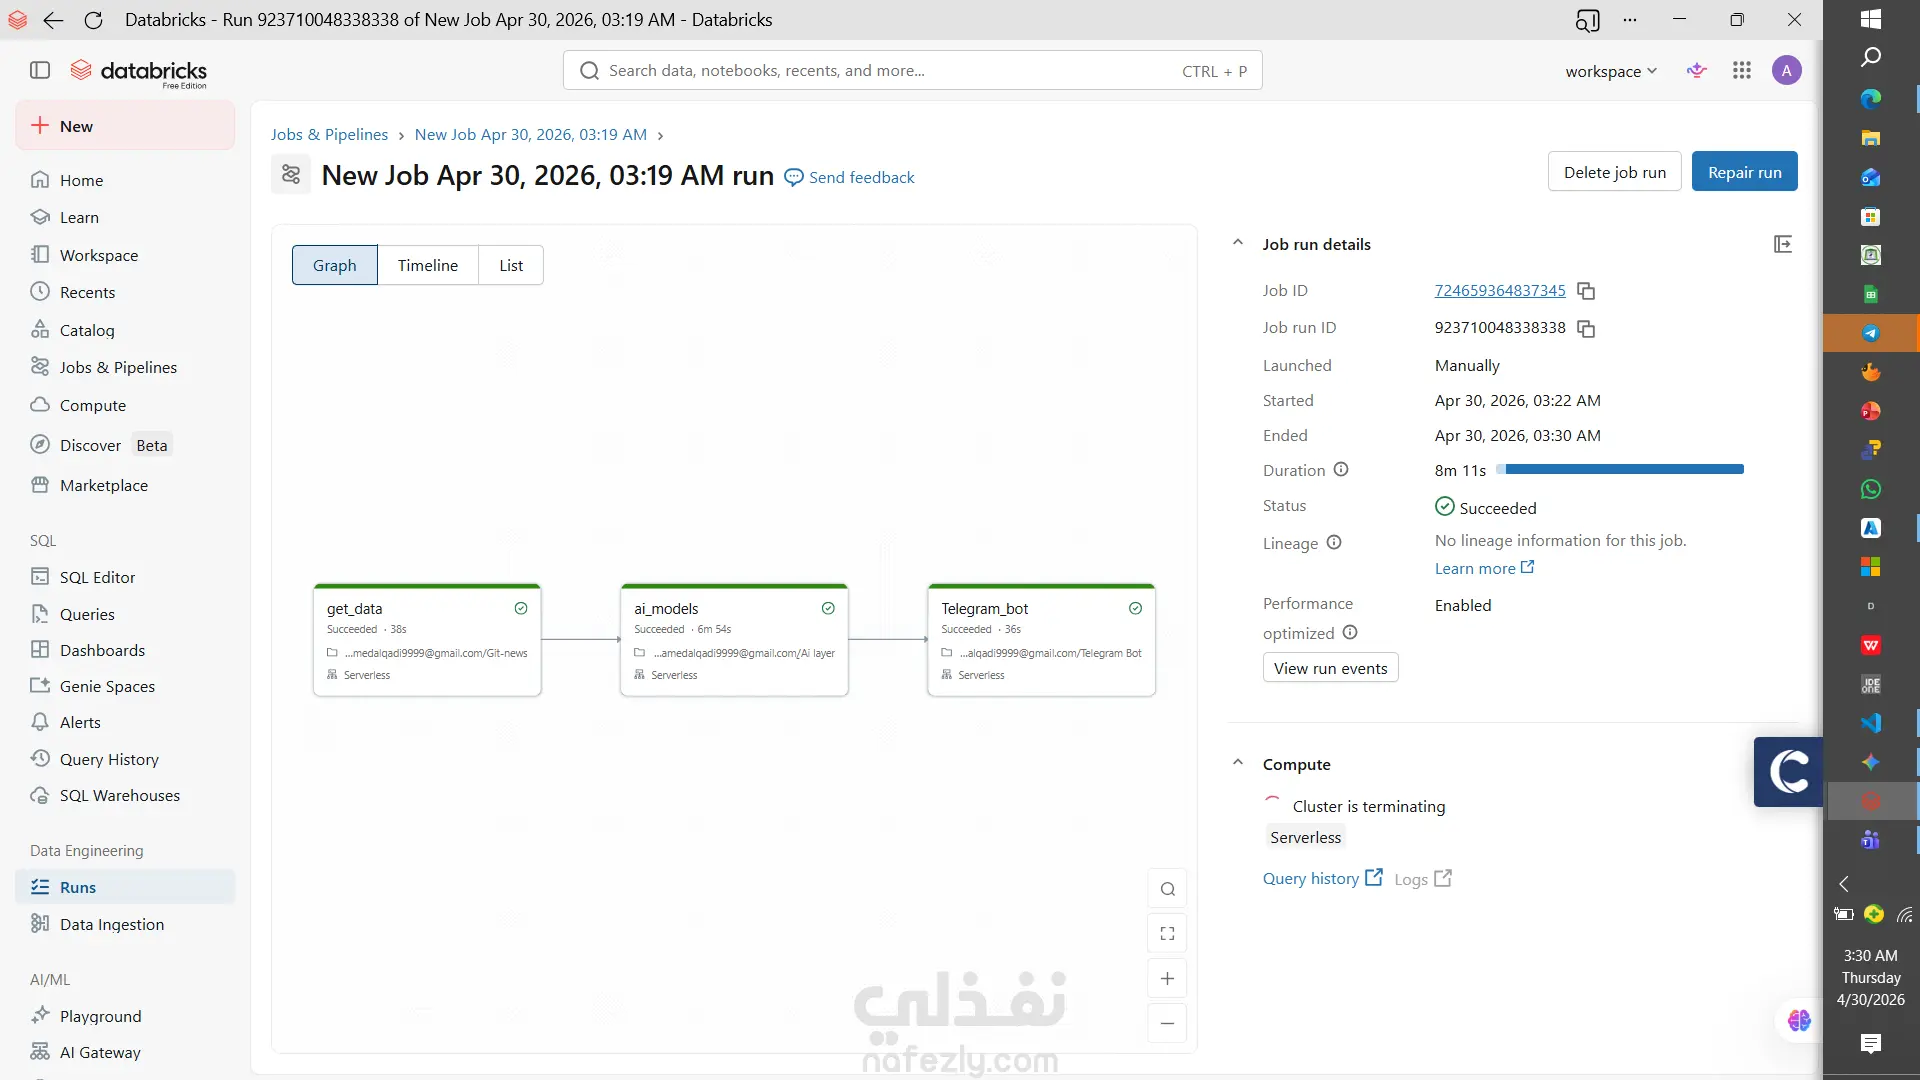This screenshot has width=1920, height=1080.
Task: Select the ai_models task node
Action: [x=734, y=640]
